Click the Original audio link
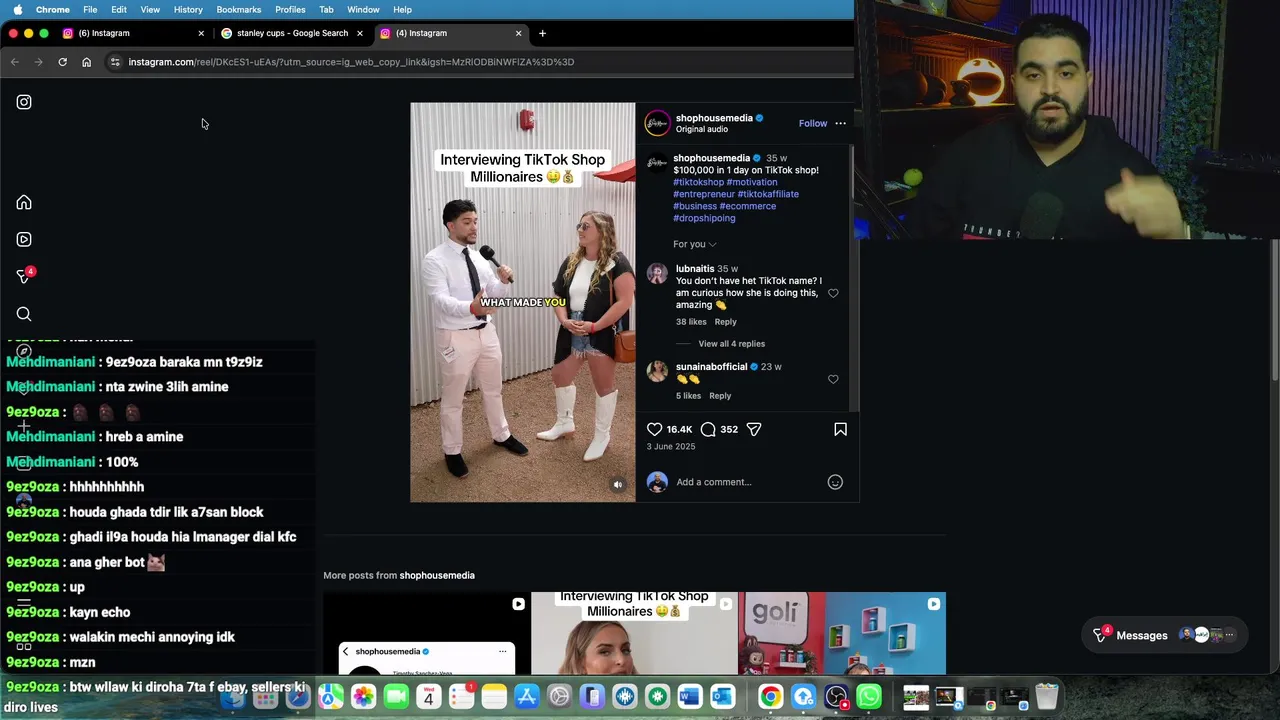Image resolution: width=1280 pixels, height=720 pixels. (x=702, y=129)
